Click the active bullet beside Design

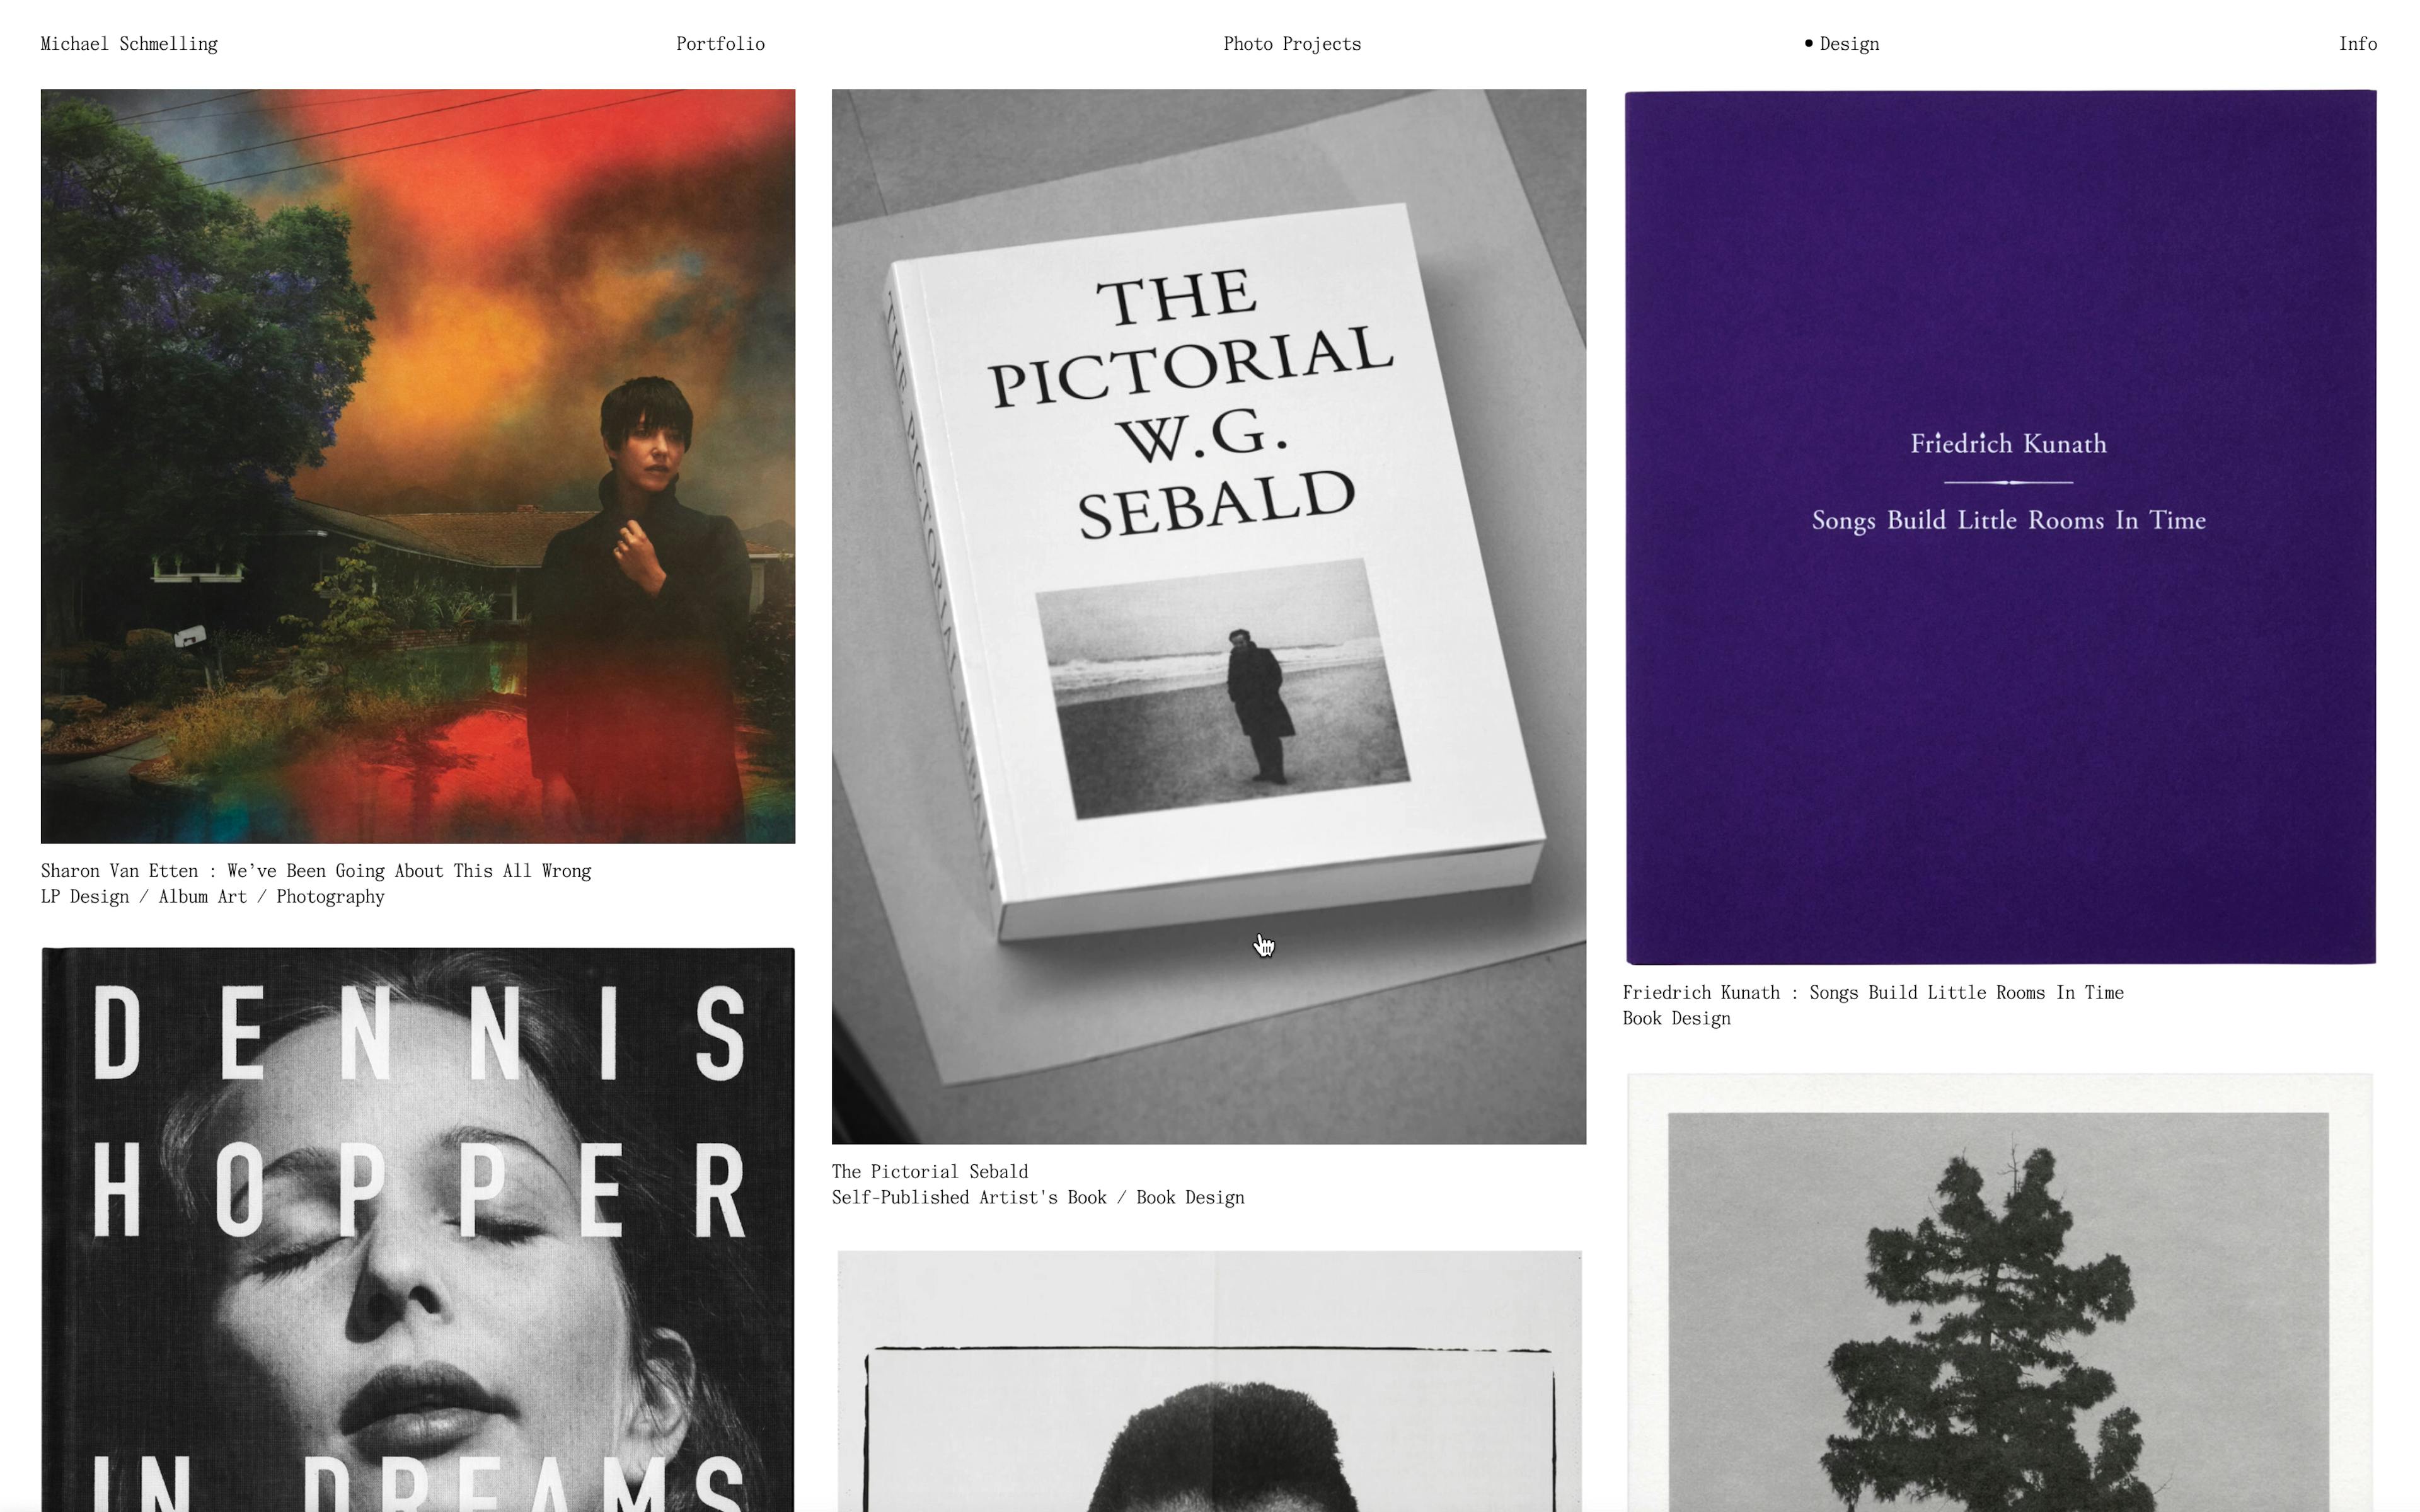(x=1808, y=43)
